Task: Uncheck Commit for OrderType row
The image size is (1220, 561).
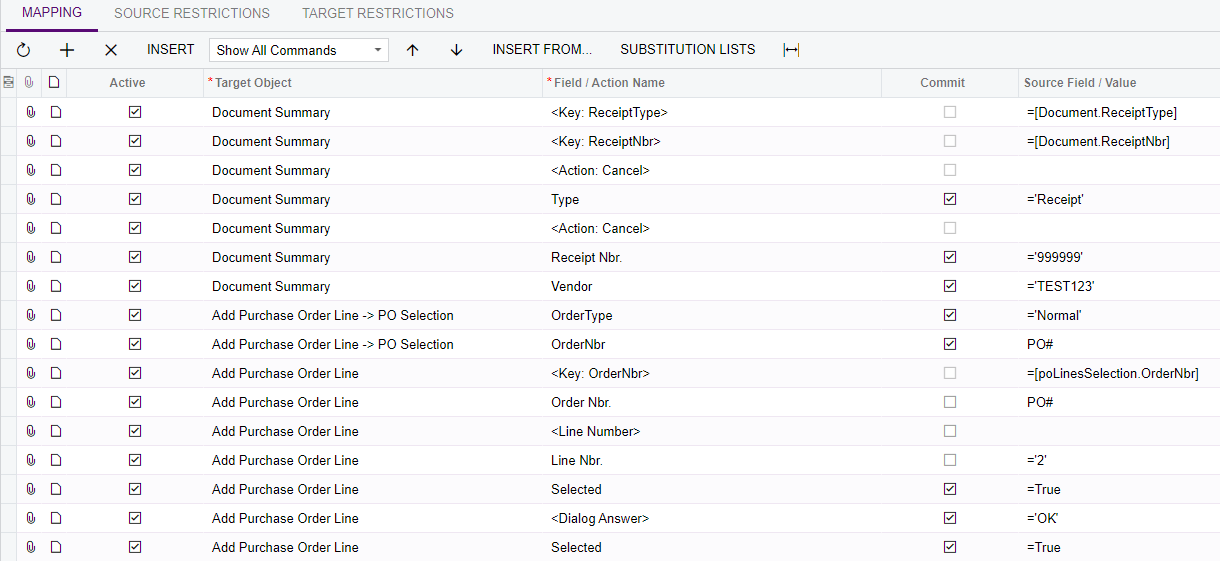Action: (x=950, y=315)
